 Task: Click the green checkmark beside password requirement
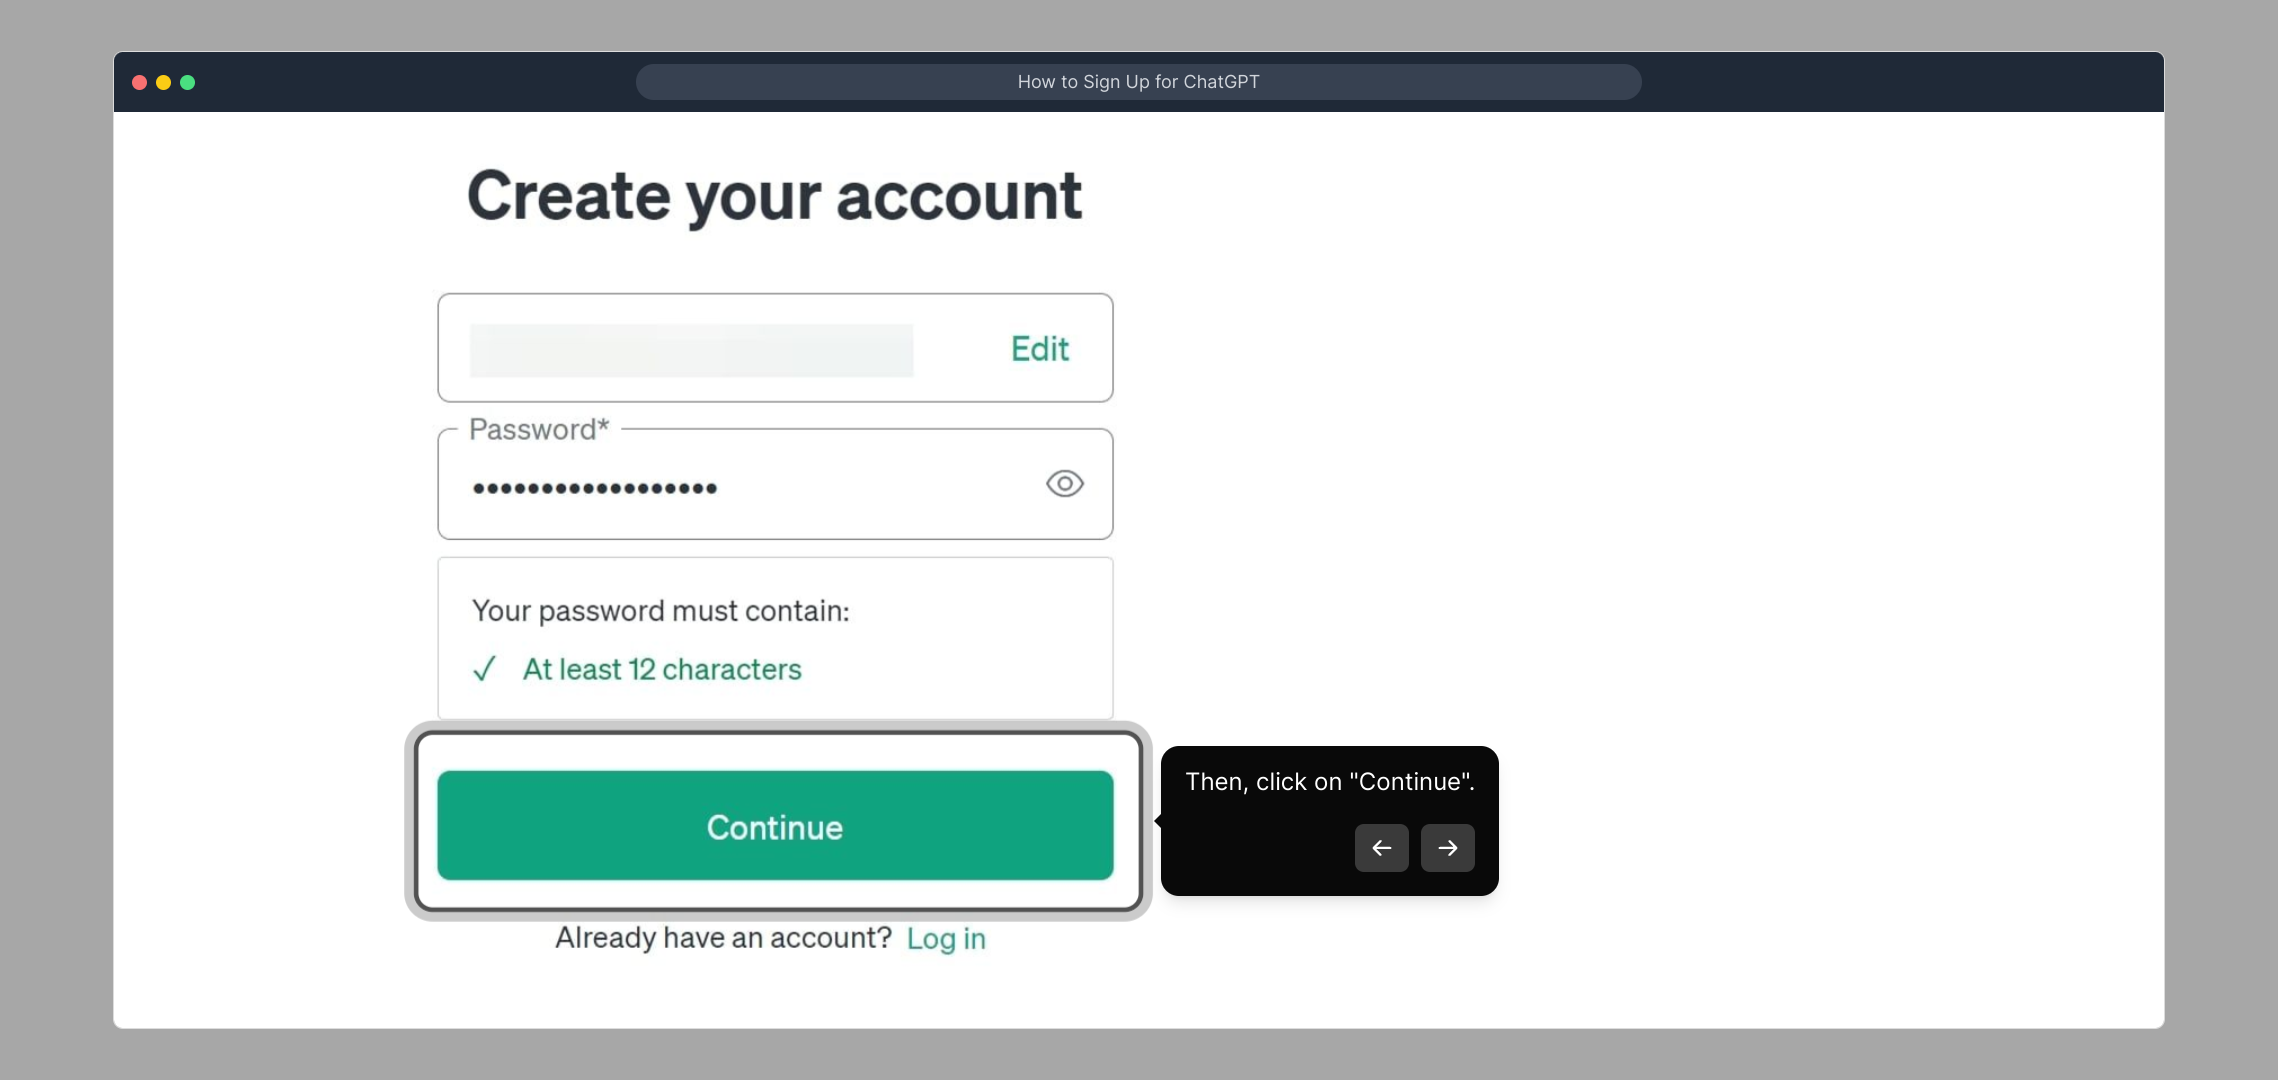click(484, 669)
